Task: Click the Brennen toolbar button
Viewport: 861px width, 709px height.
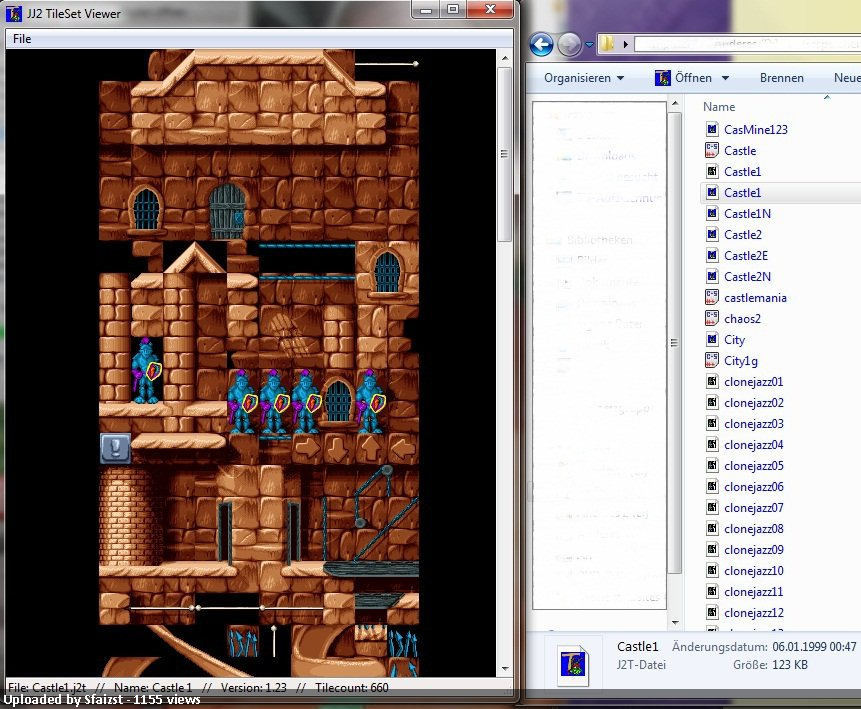Action: coord(781,78)
